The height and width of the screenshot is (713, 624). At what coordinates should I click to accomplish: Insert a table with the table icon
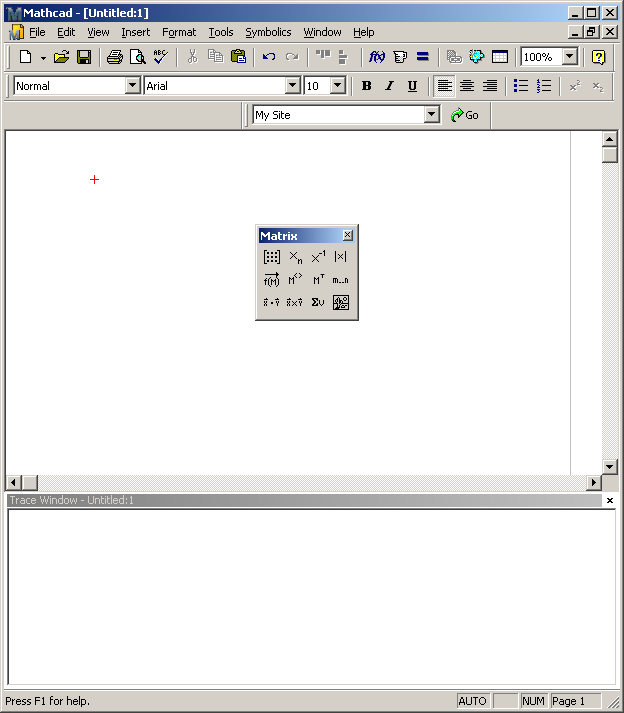tap(499, 57)
